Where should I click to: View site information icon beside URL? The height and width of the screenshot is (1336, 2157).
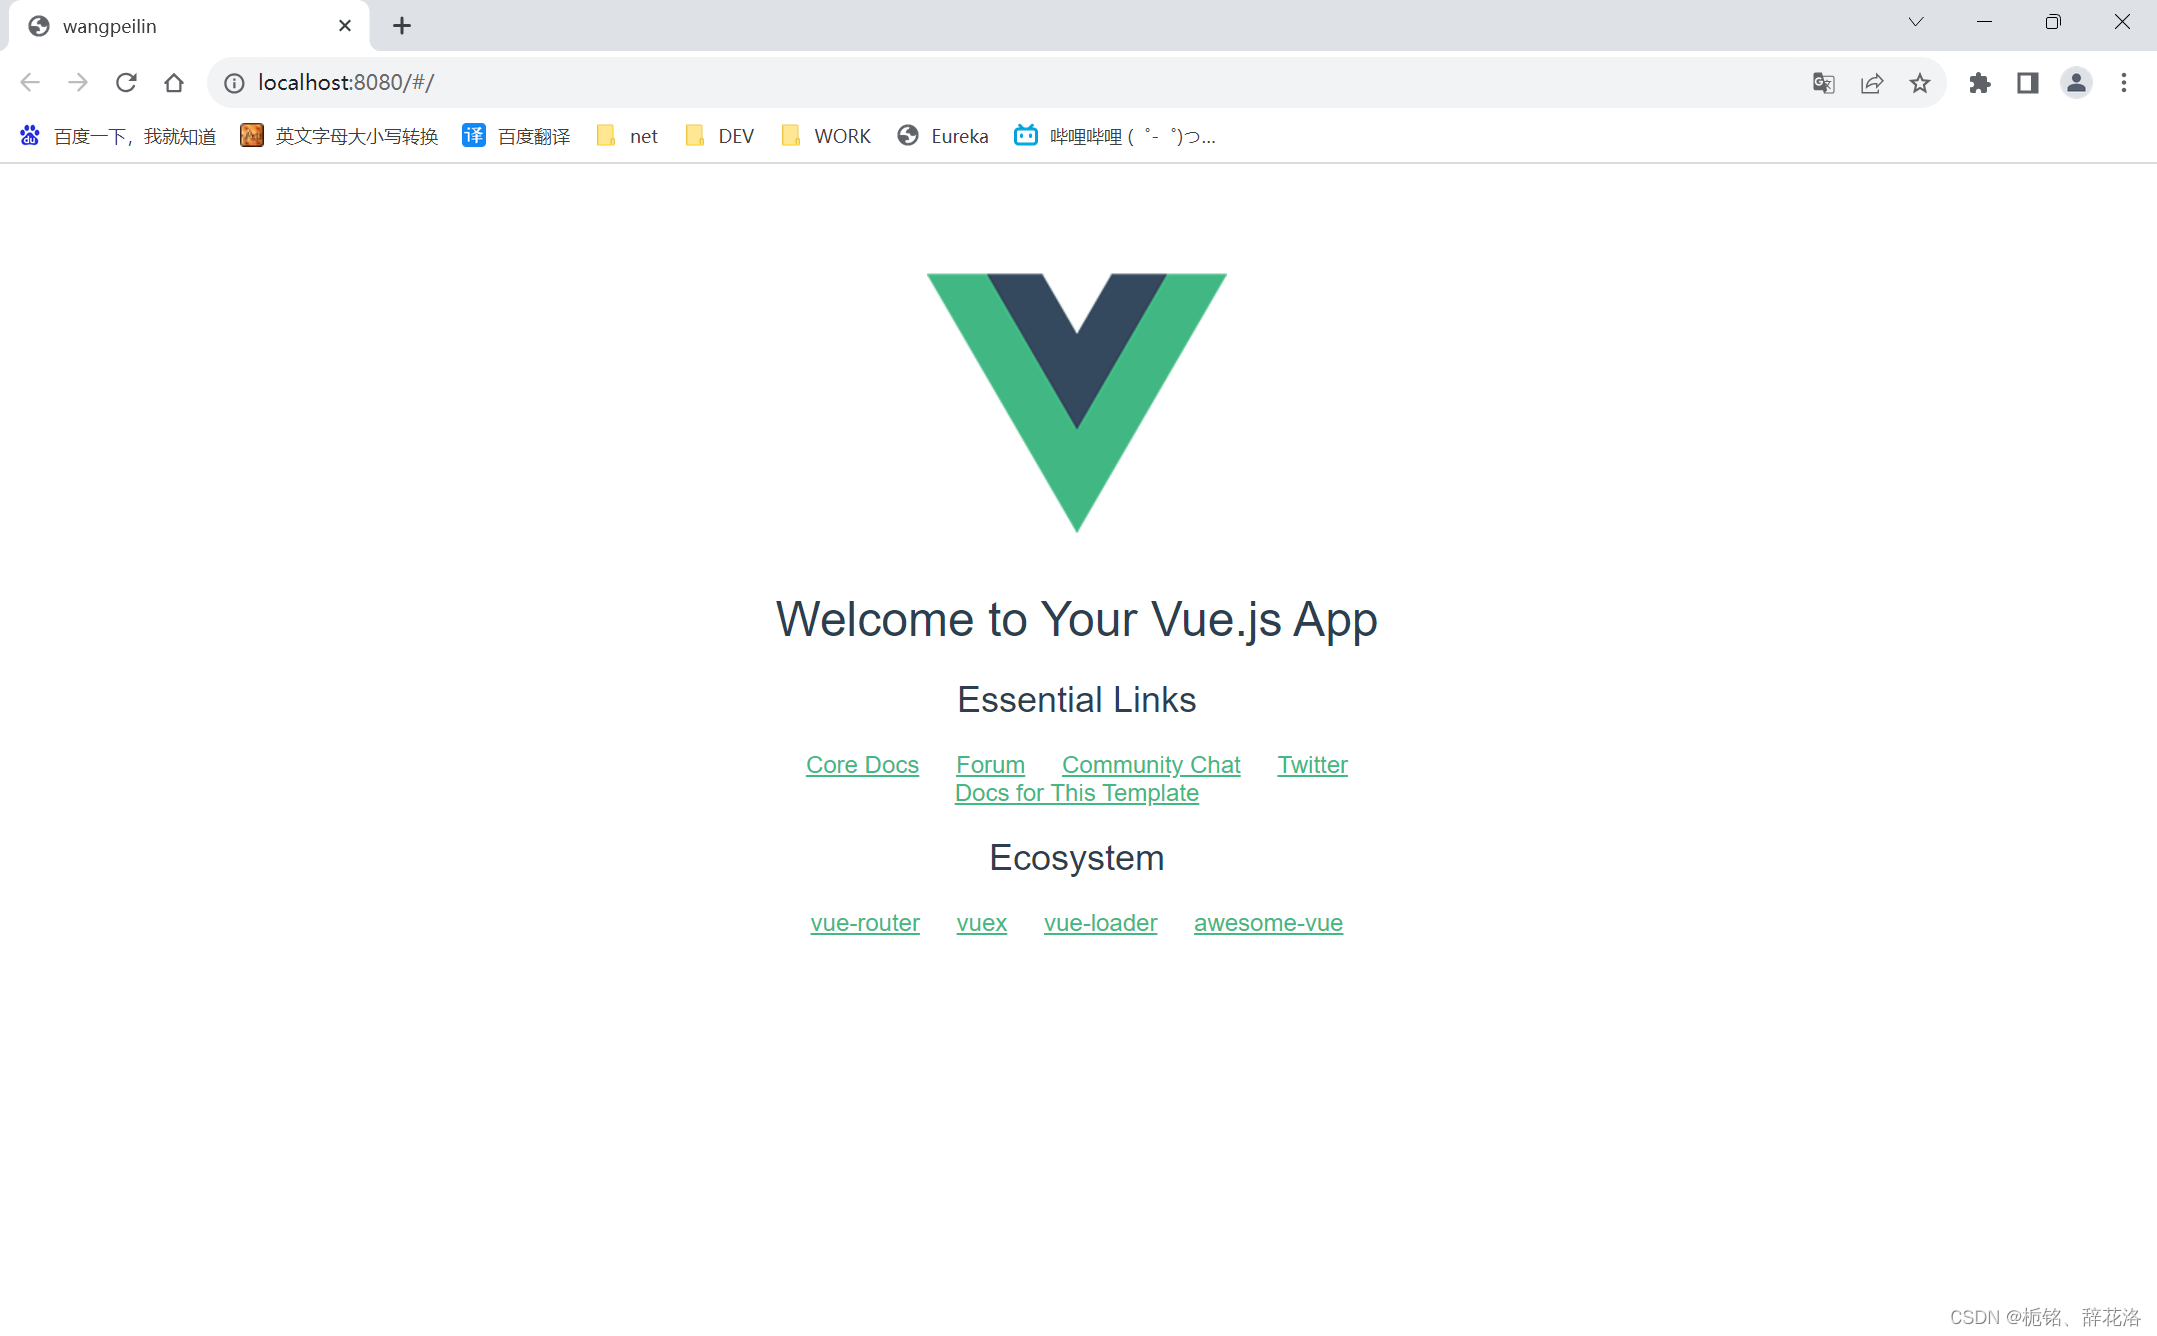click(x=234, y=83)
